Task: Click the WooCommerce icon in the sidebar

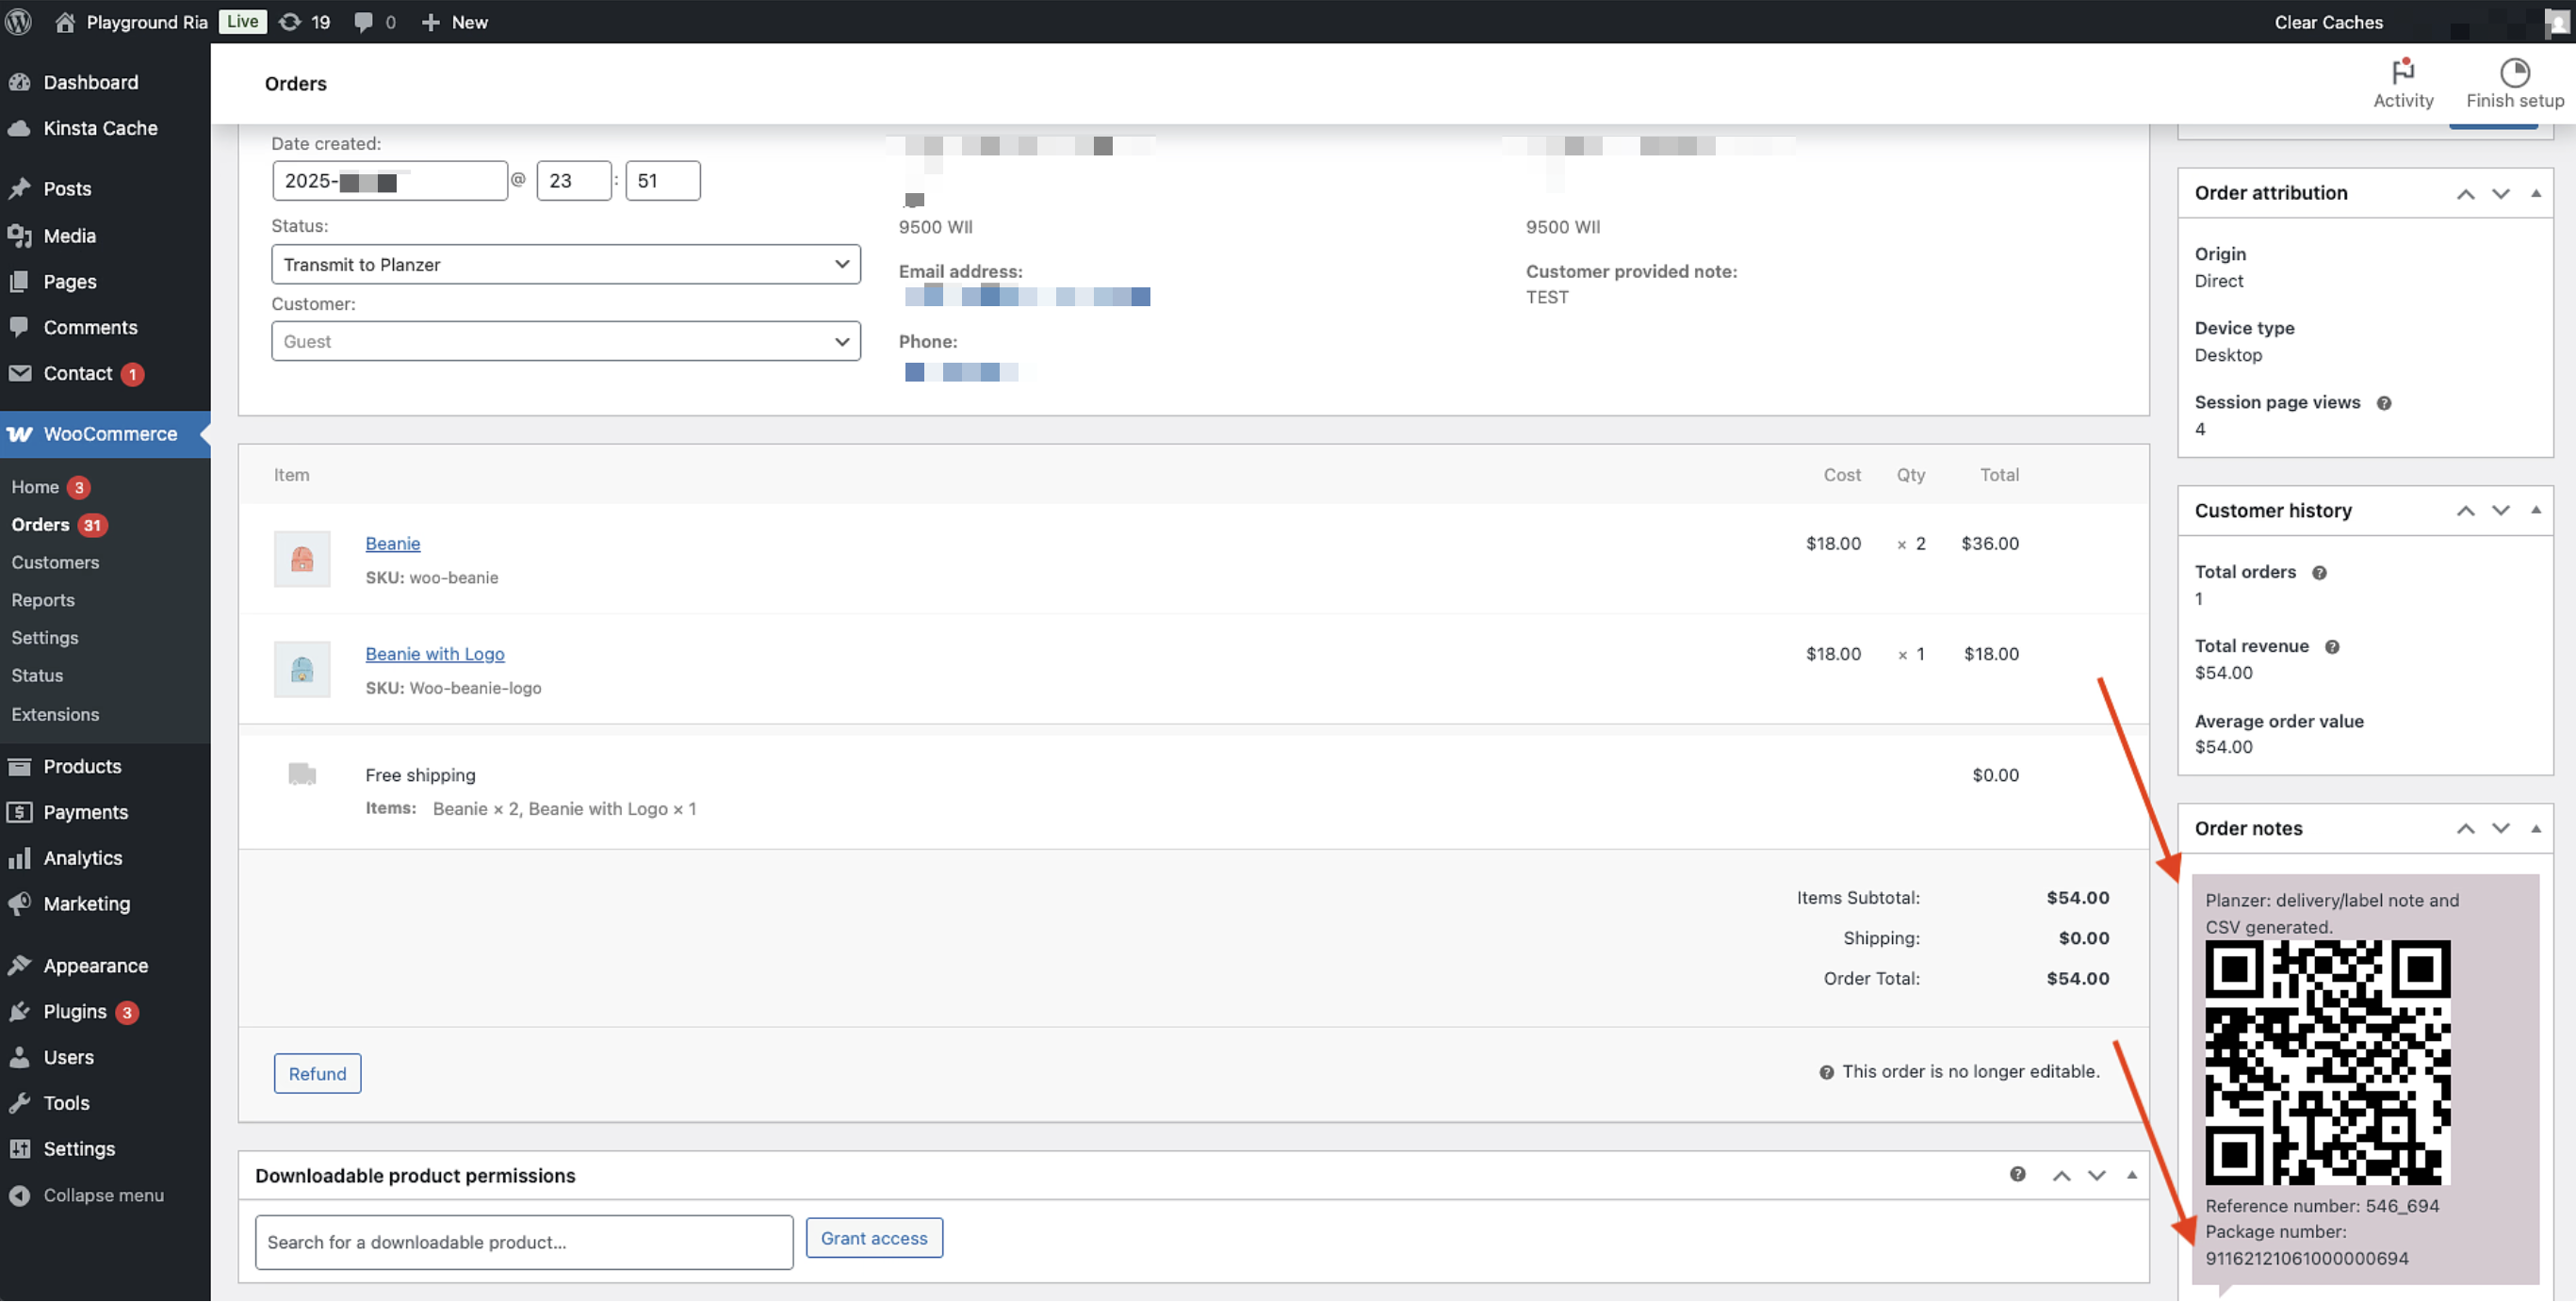Action: pyautogui.click(x=20, y=434)
